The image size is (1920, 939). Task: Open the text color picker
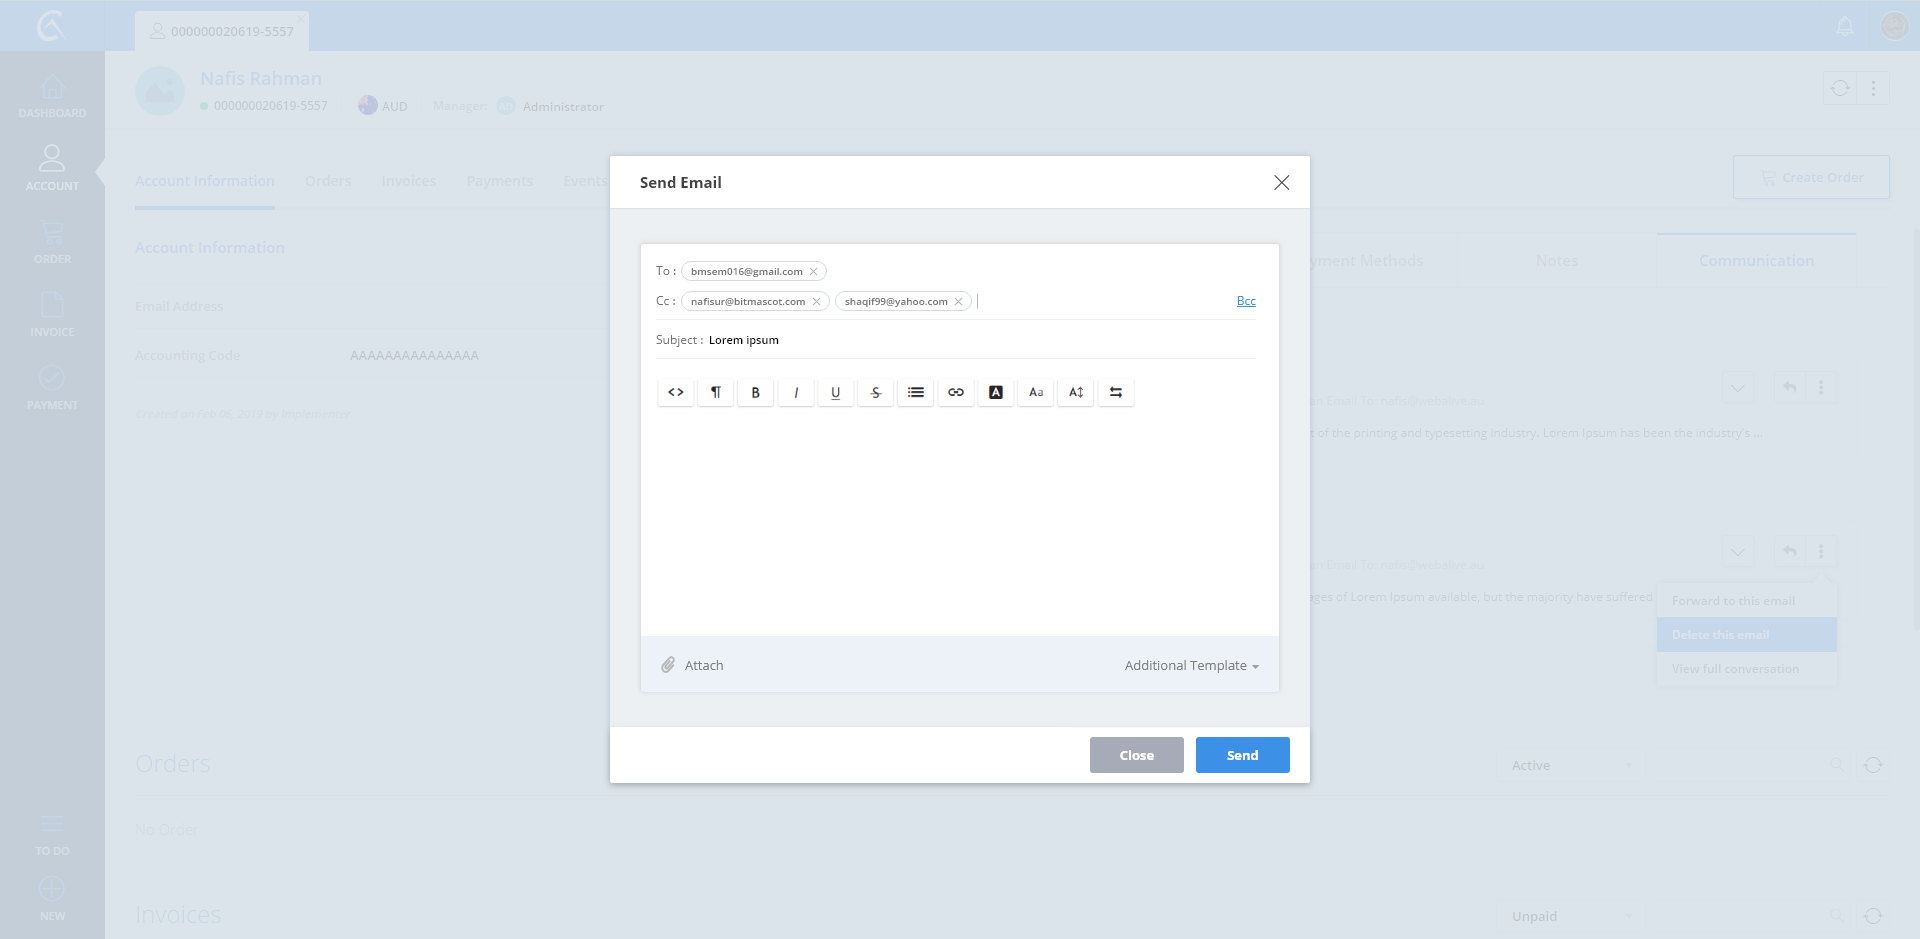[x=996, y=392]
